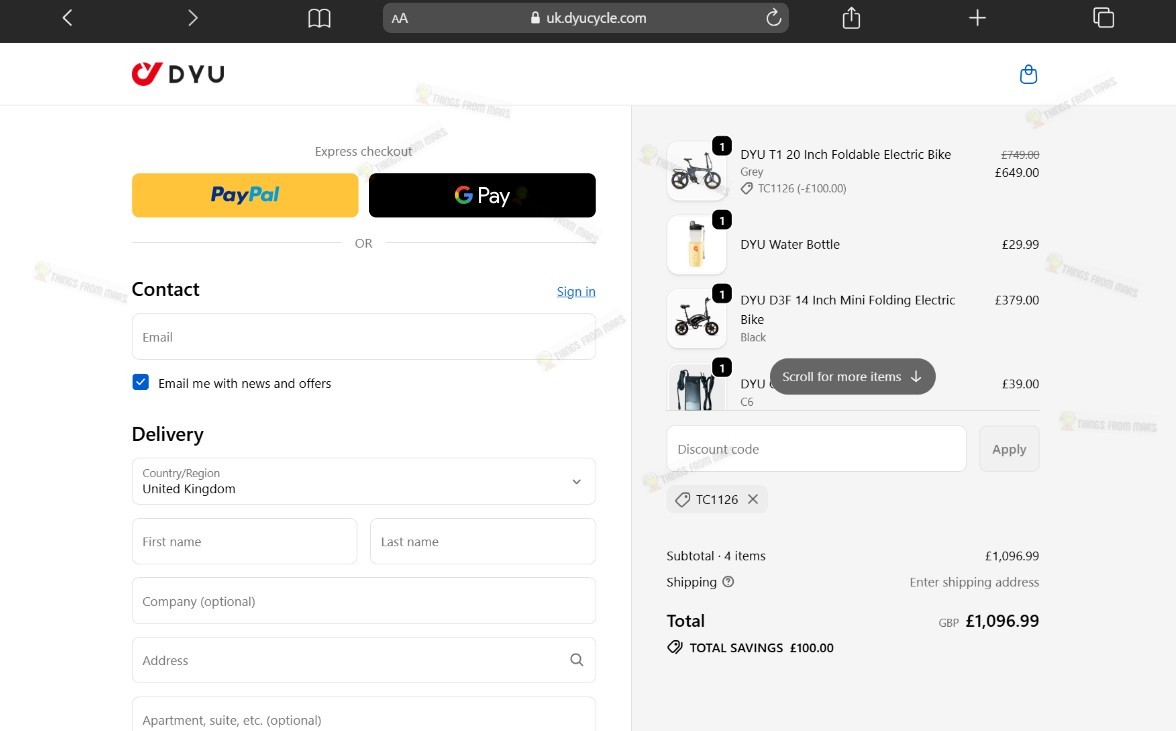The width and height of the screenshot is (1176, 731).
Task: Open the Sign in link
Action: 576,292
